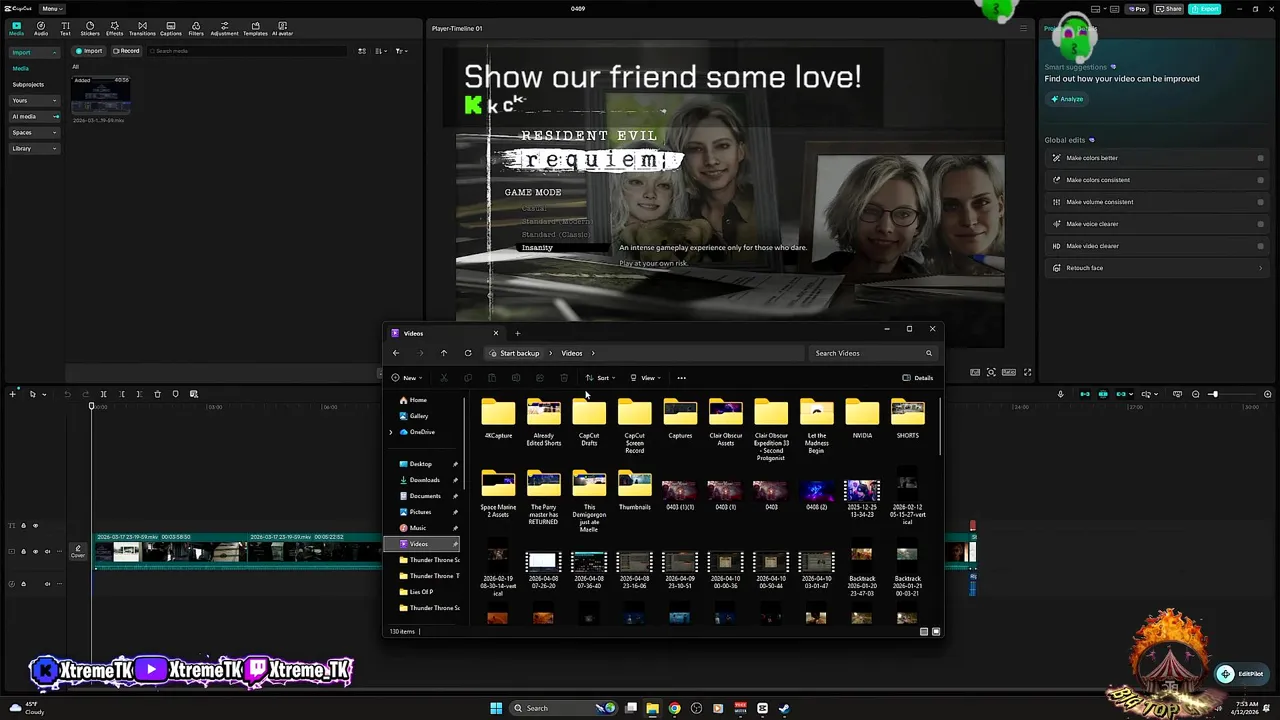Toggle the Make video clearer switch
Viewport: 1280px width, 720px height.
pyautogui.click(x=1260, y=246)
